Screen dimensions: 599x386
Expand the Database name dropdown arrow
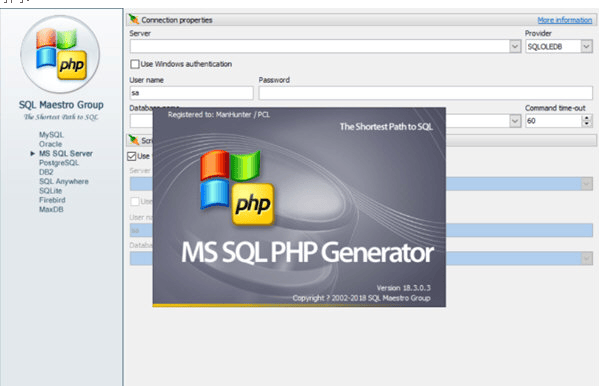click(515, 121)
